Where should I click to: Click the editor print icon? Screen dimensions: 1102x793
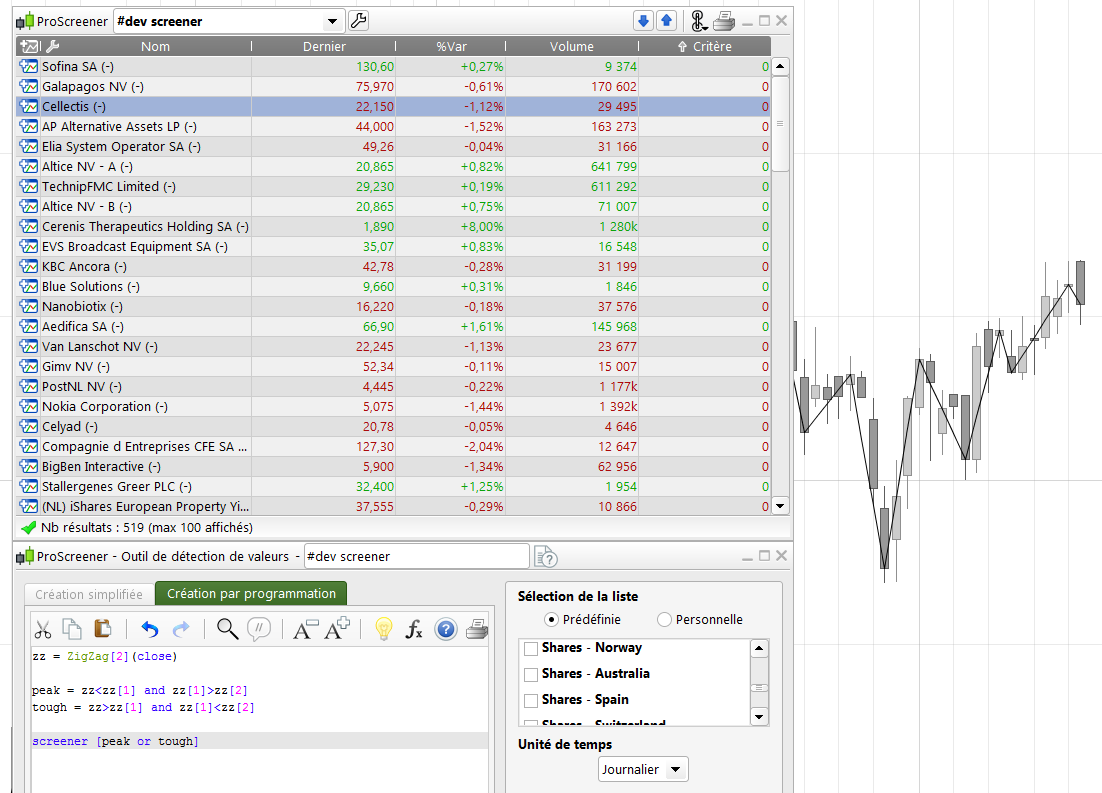(477, 629)
